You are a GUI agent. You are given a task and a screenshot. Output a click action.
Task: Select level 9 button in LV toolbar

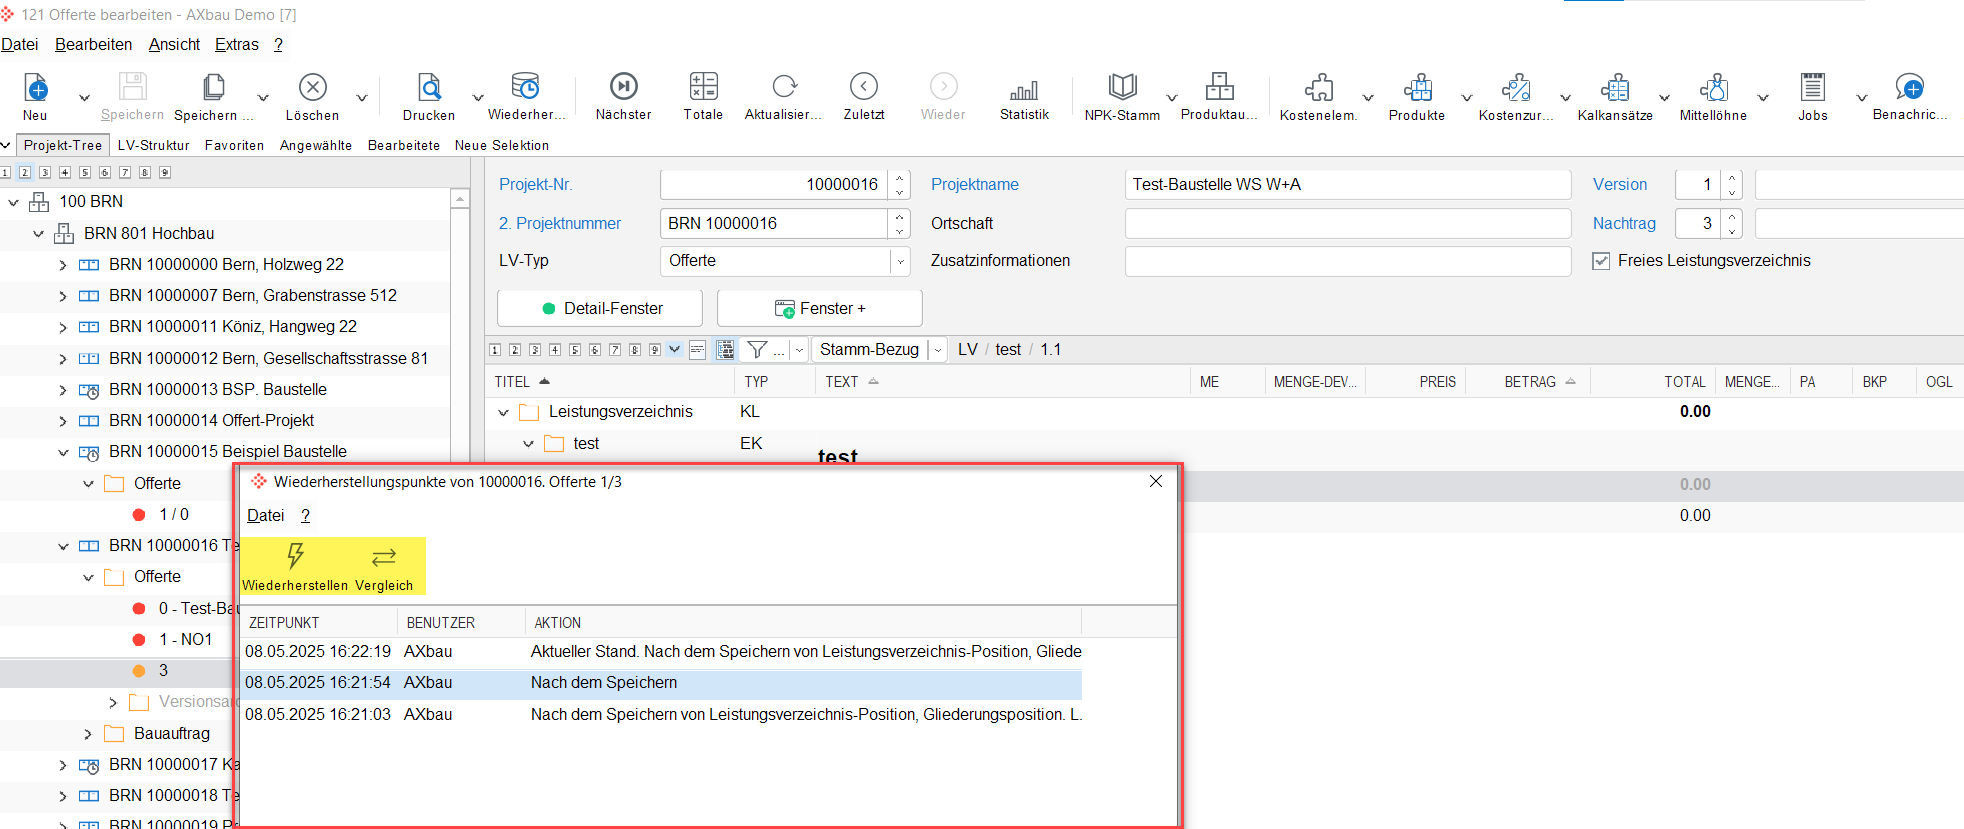tap(655, 349)
